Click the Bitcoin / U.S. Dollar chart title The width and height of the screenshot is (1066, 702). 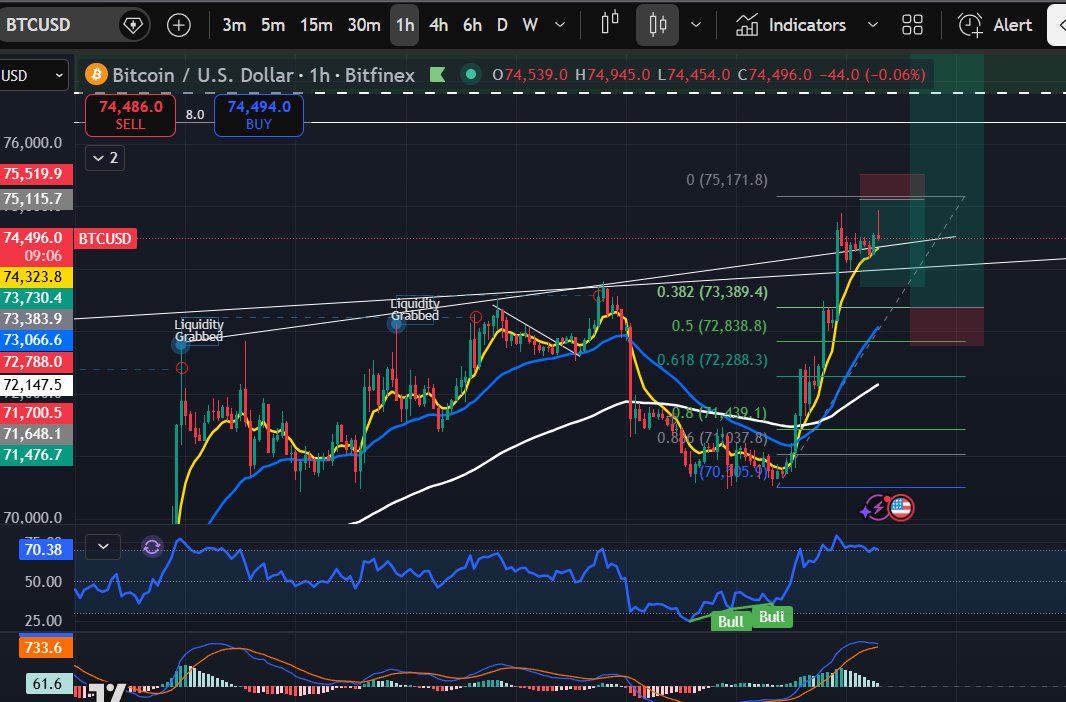click(263, 75)
